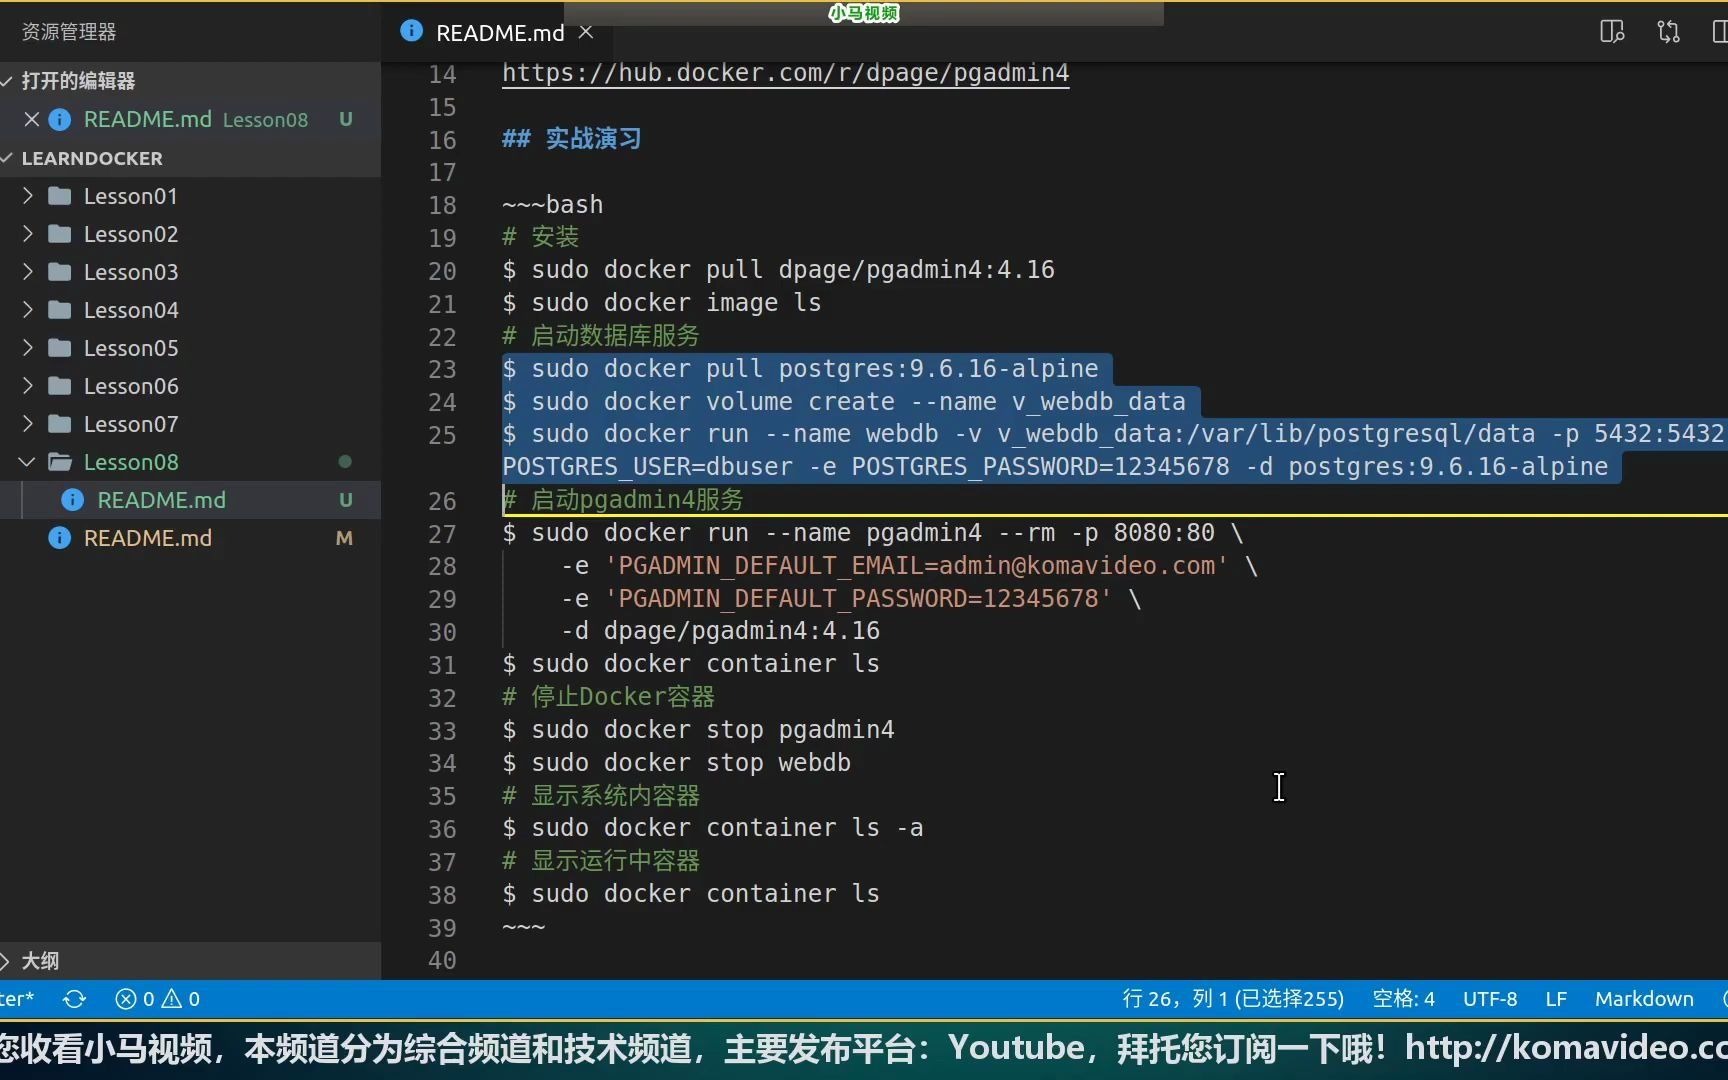The height and width of the screenshot is (1080, 1728).
Task: Select the Lesson01 folder icon
Action: tap(60, 196)
